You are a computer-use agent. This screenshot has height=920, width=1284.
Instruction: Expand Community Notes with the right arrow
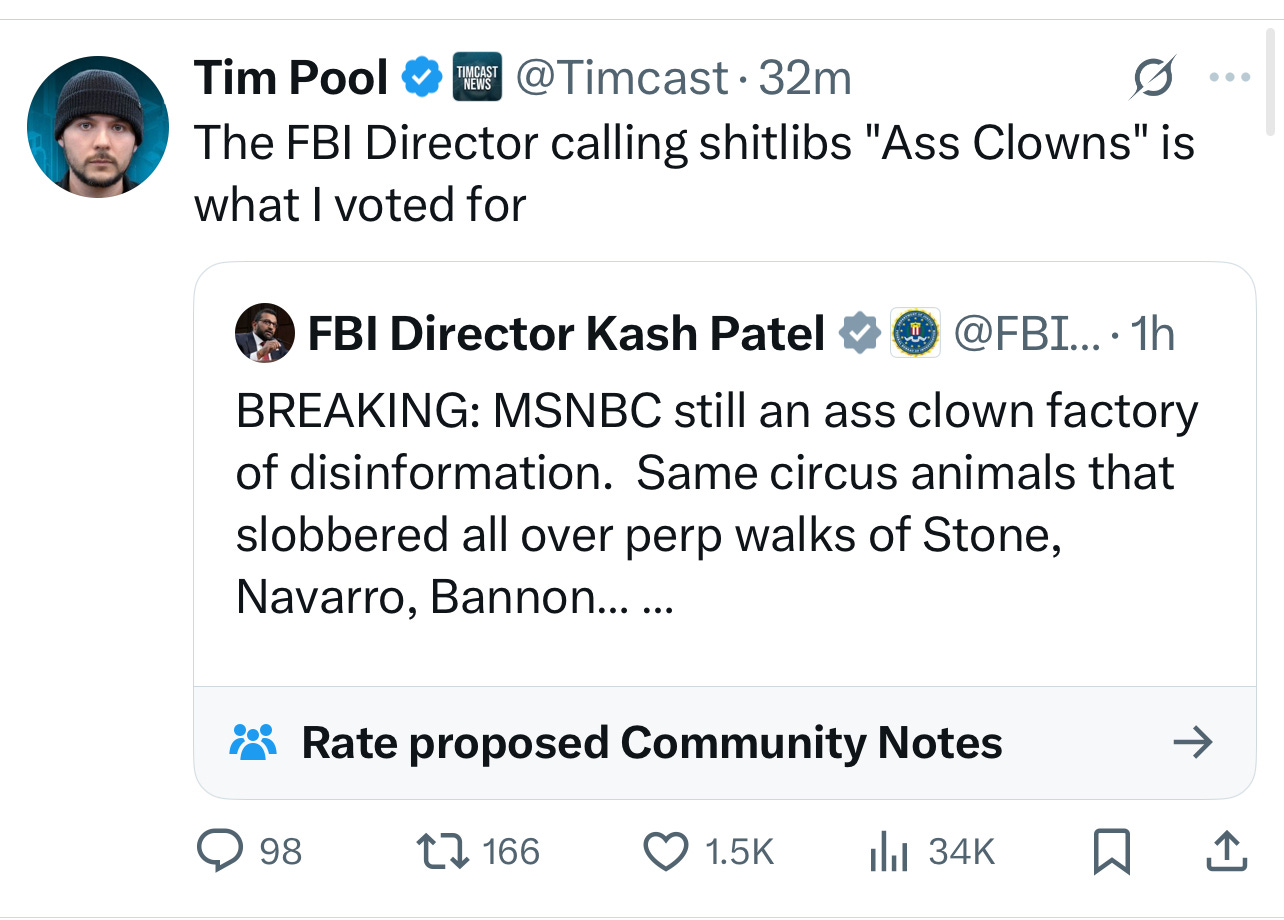(x=1192, y=742)
